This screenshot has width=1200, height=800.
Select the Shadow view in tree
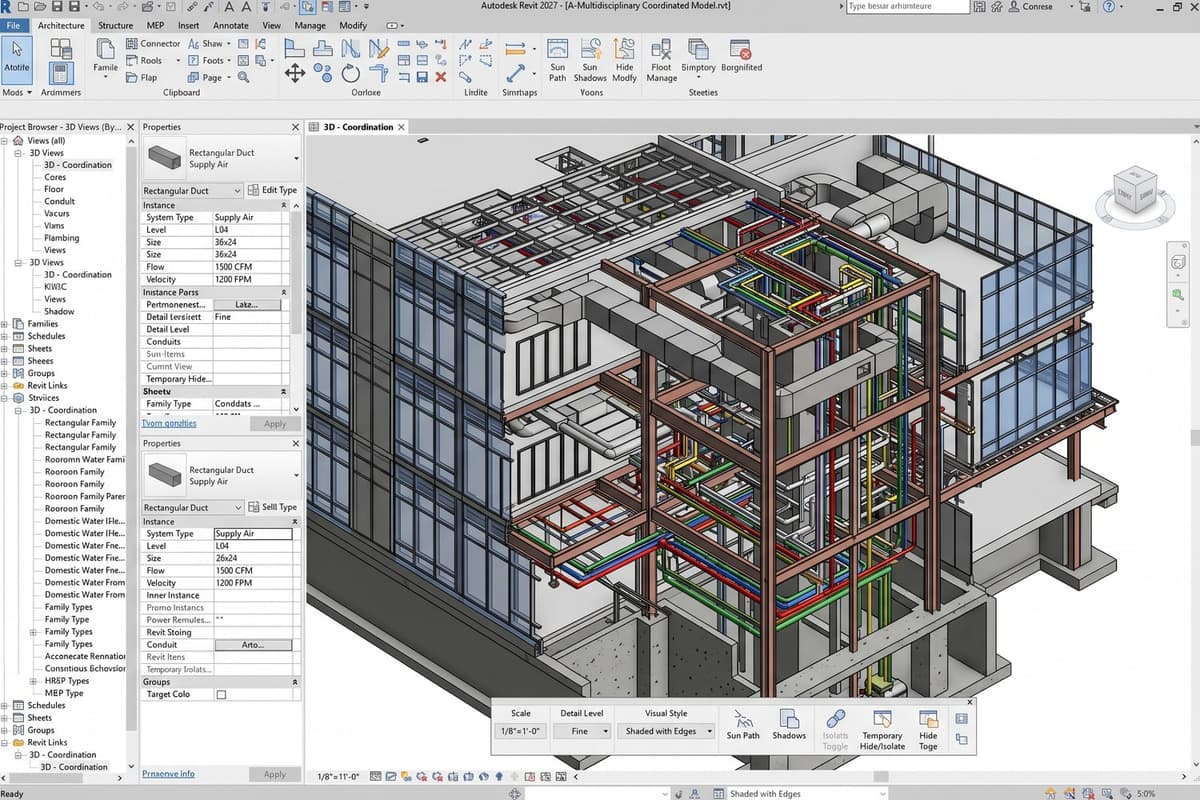pos(59,311)
